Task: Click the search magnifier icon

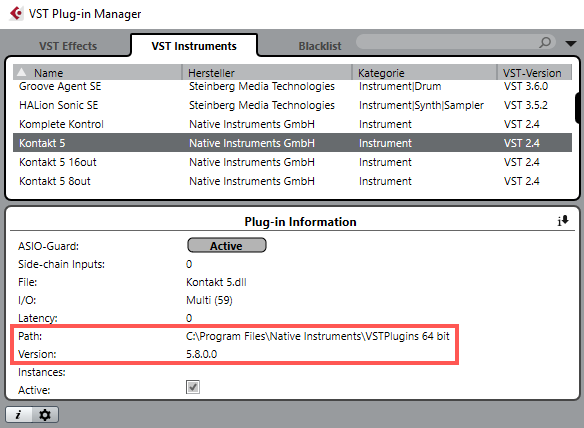Action: click(x=545, y=42)
